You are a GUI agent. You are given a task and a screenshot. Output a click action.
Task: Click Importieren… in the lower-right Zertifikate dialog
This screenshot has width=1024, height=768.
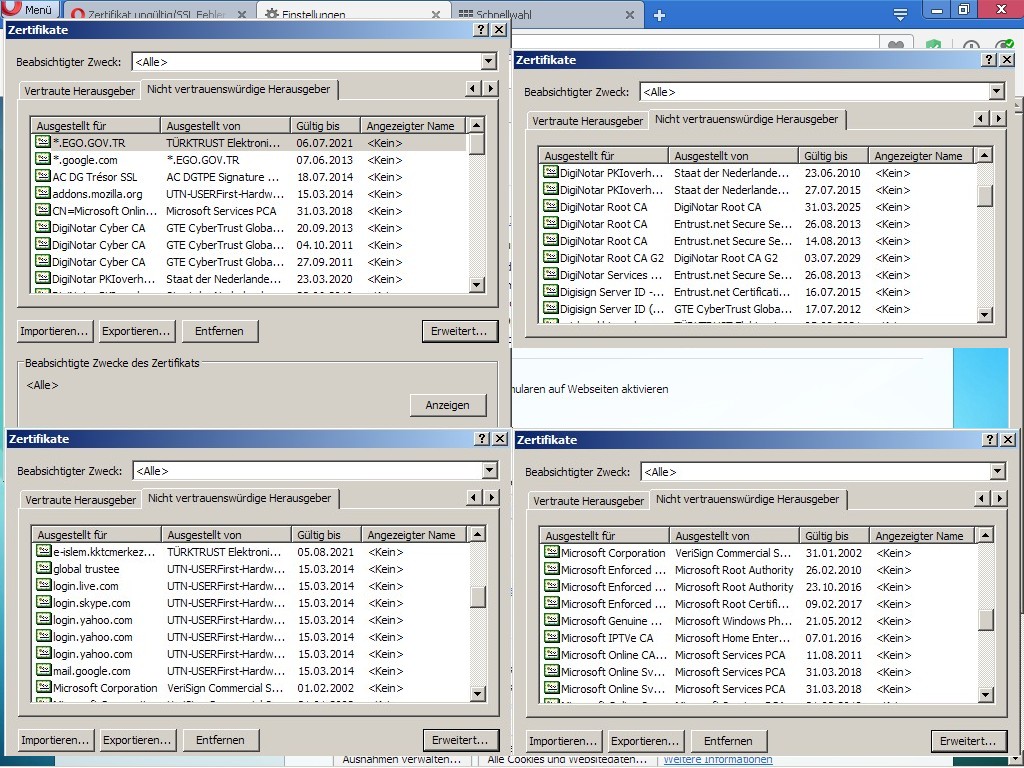coord(563,741)
